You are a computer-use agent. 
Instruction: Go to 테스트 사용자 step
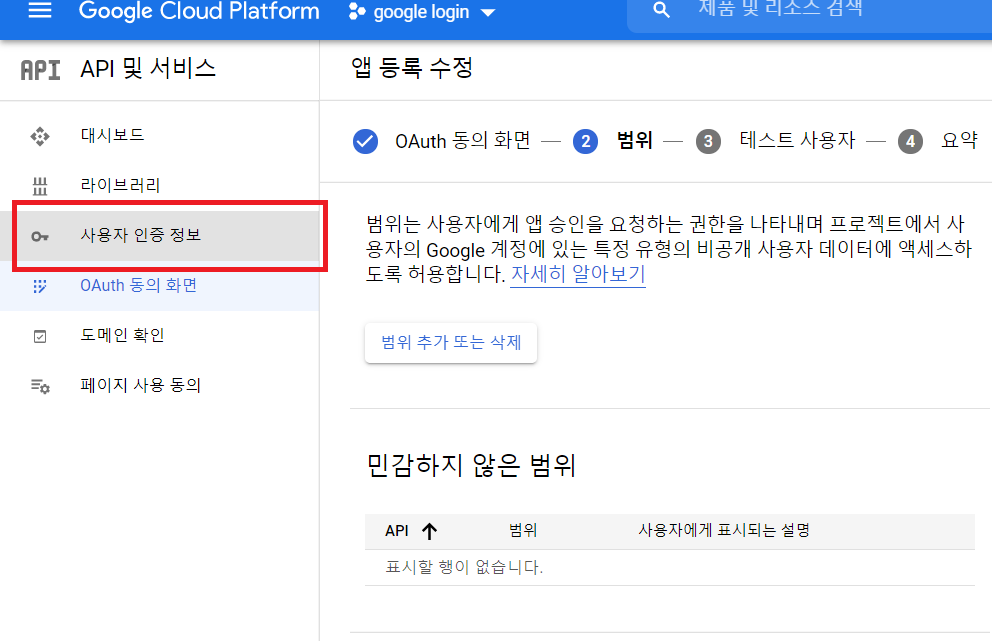pyautogui.click(x=797, y=140)
